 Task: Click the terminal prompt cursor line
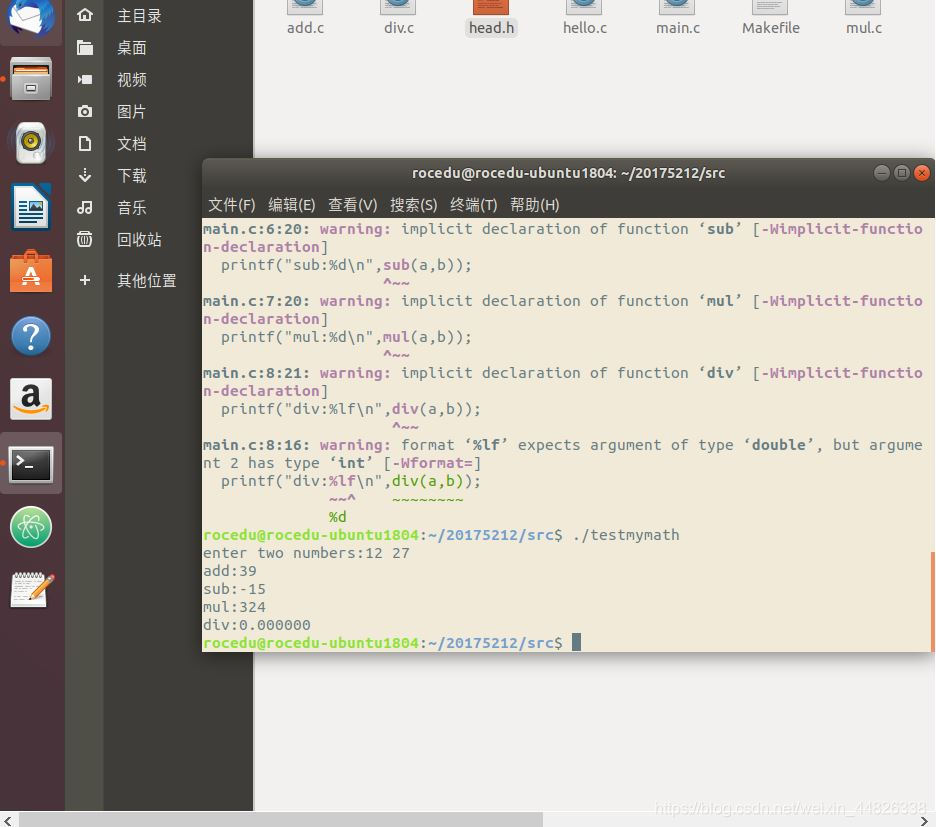tap(392, 643)
